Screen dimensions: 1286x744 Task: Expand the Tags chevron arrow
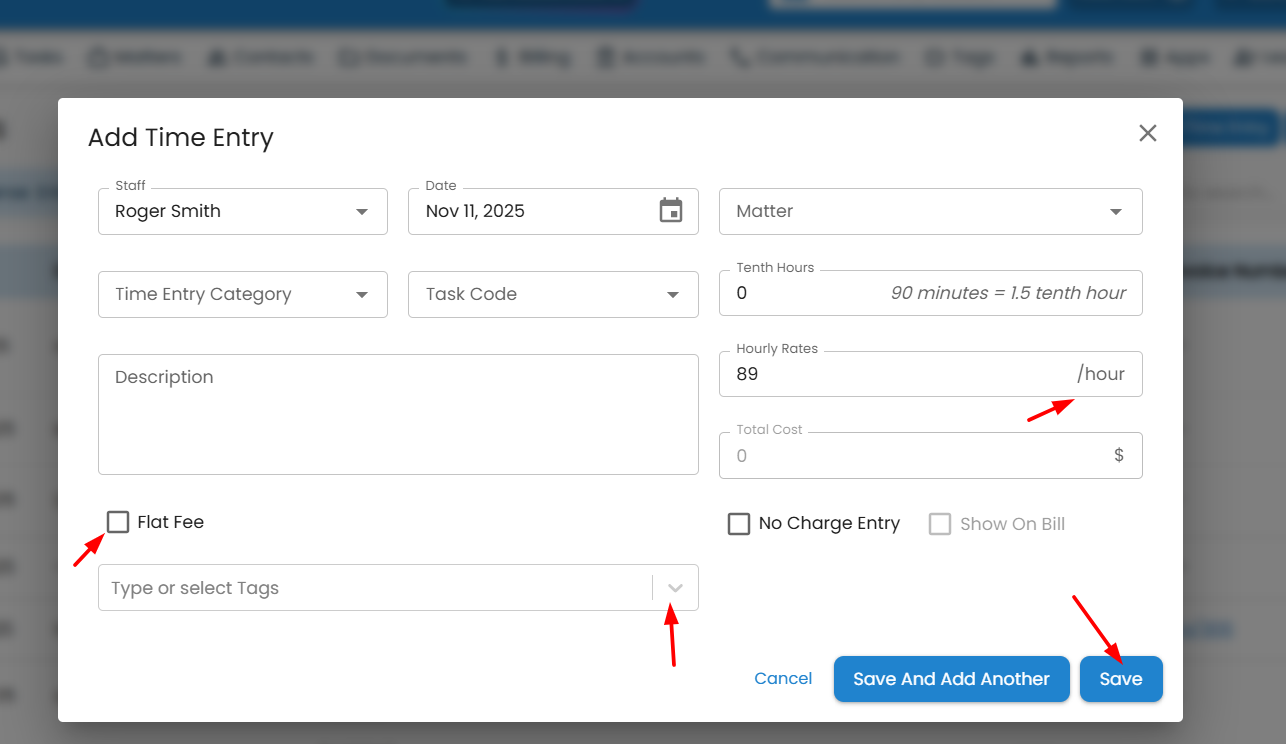pyautogui.click(x=675, y=588)
